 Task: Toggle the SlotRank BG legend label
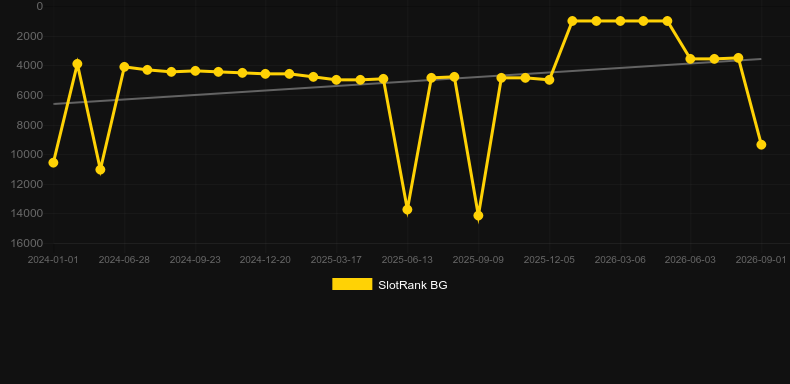413,285
